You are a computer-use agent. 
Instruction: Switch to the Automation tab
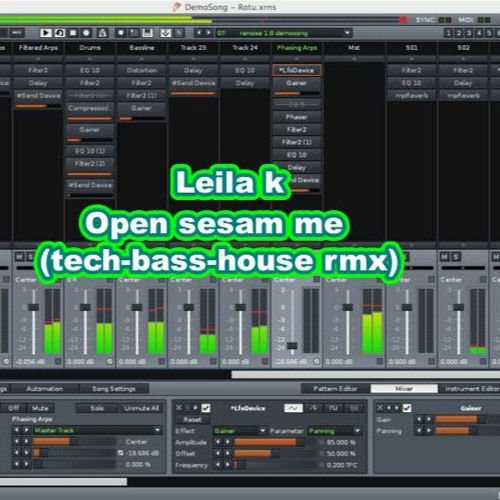[x=45, y=389]
